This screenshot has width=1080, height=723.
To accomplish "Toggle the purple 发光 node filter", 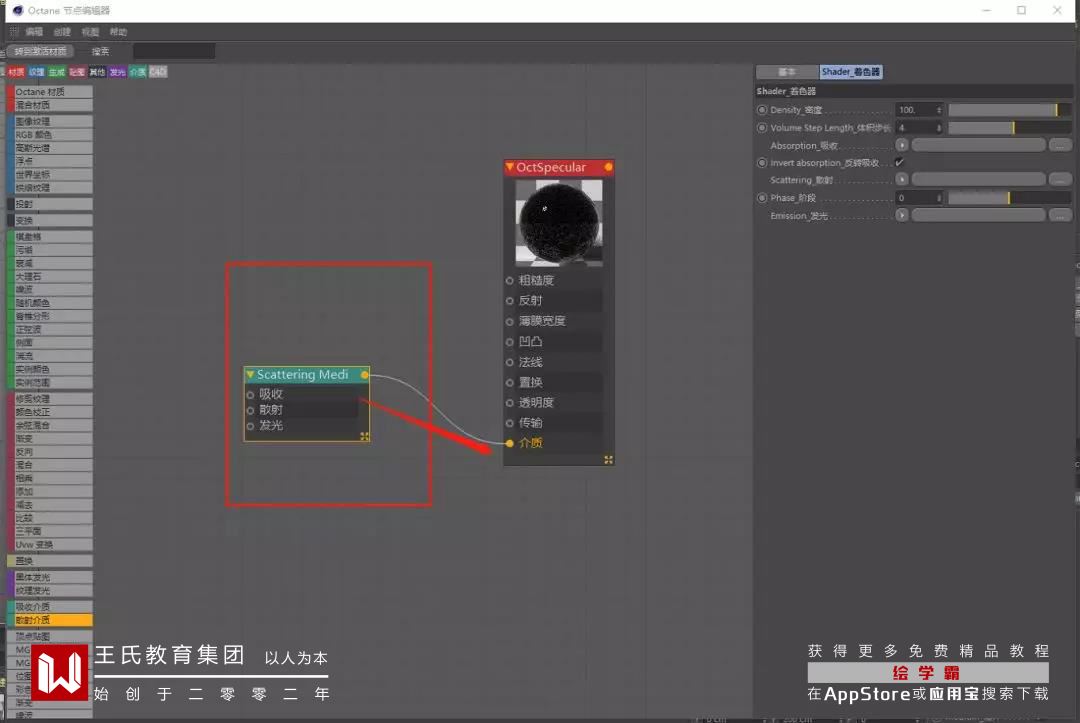I will coord(118,72).
